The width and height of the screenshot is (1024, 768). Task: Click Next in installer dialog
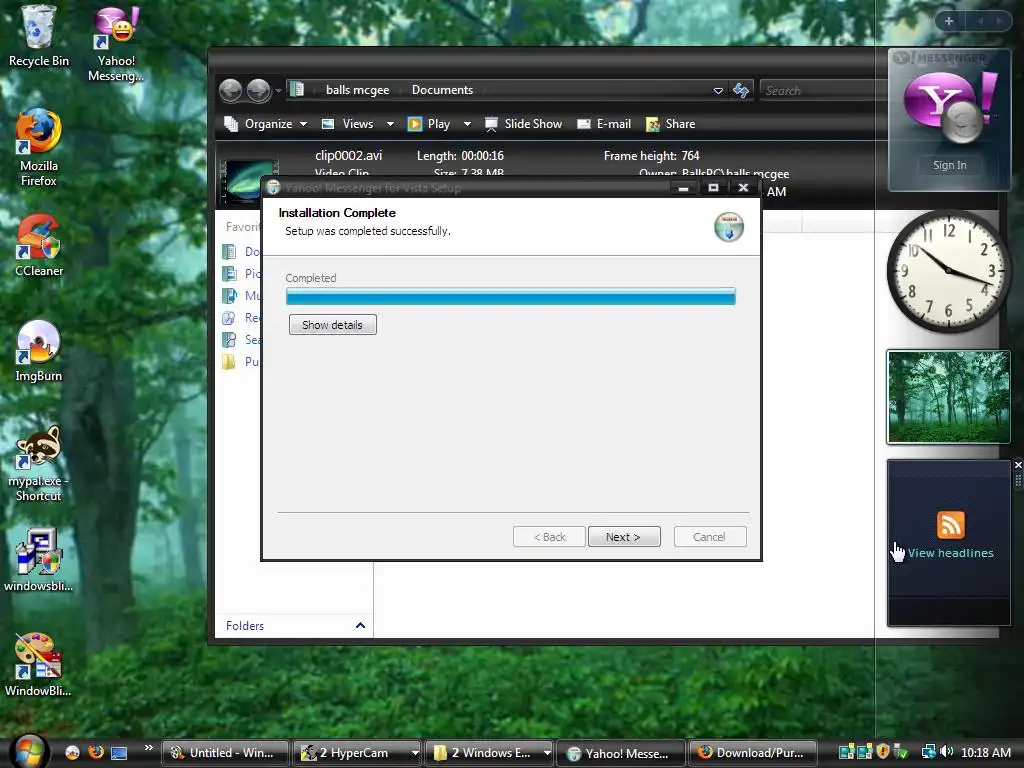624,537
